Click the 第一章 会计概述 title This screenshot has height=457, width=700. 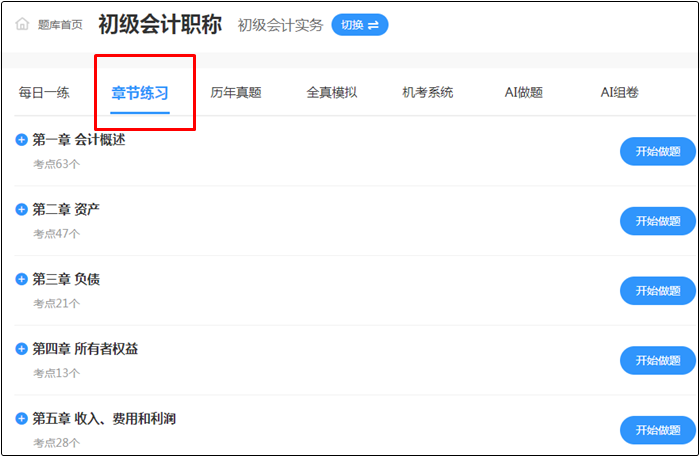coord(79,140)
